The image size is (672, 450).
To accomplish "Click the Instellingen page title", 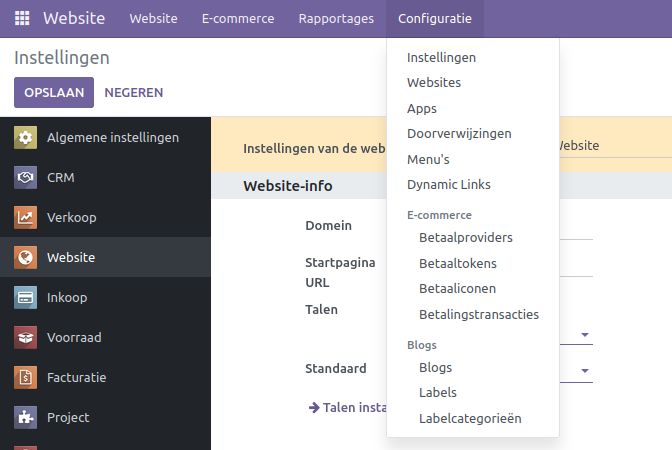I will pyautogui.click(x=62, y=58).
